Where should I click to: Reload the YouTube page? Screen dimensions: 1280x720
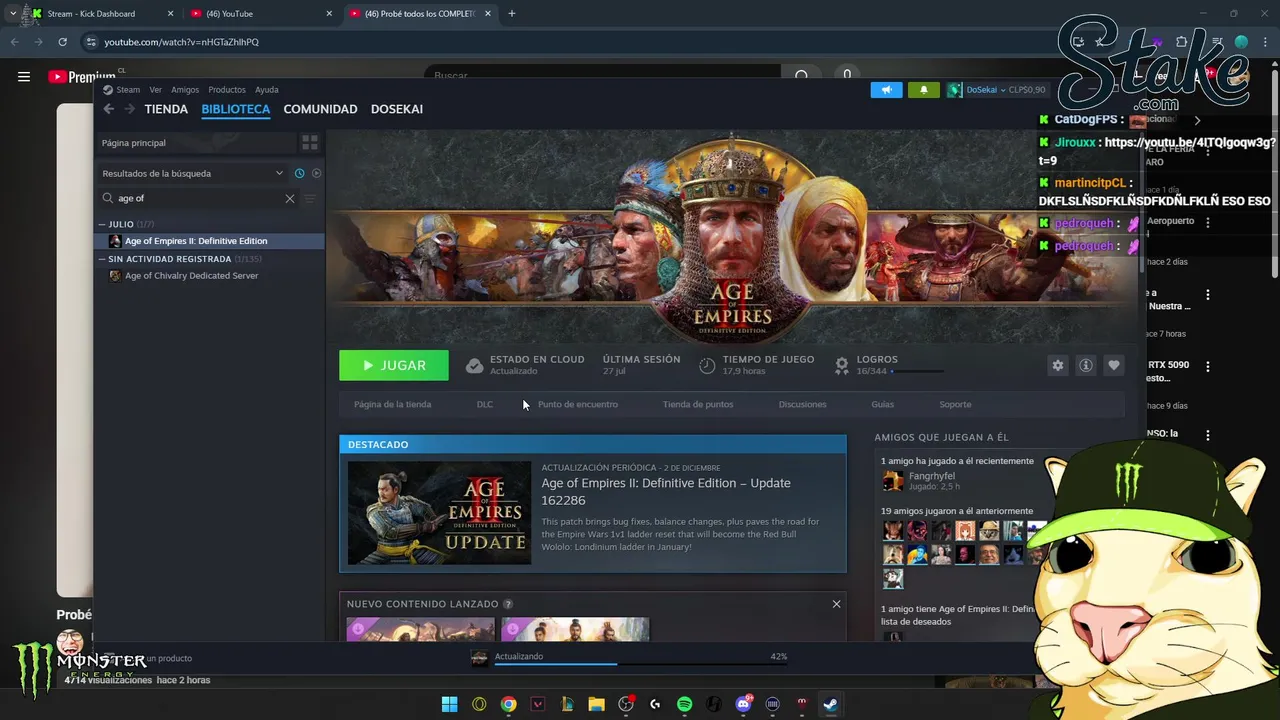[x=62, y=42]
